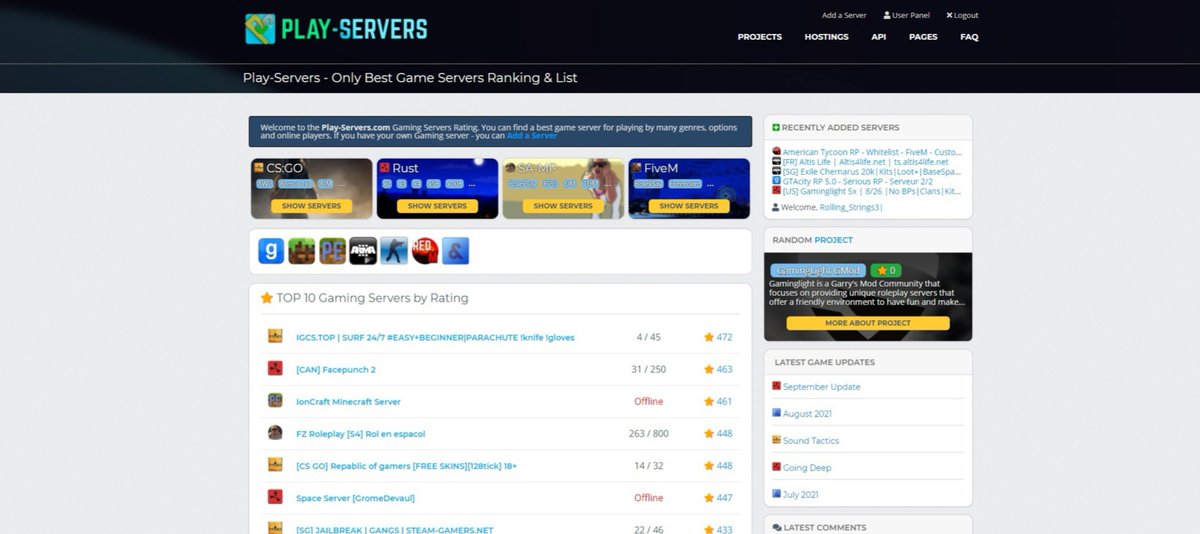Open Space Server [GromeDevaul] link
Viewport: 1200px width, 534px height.
coord(355,497)
